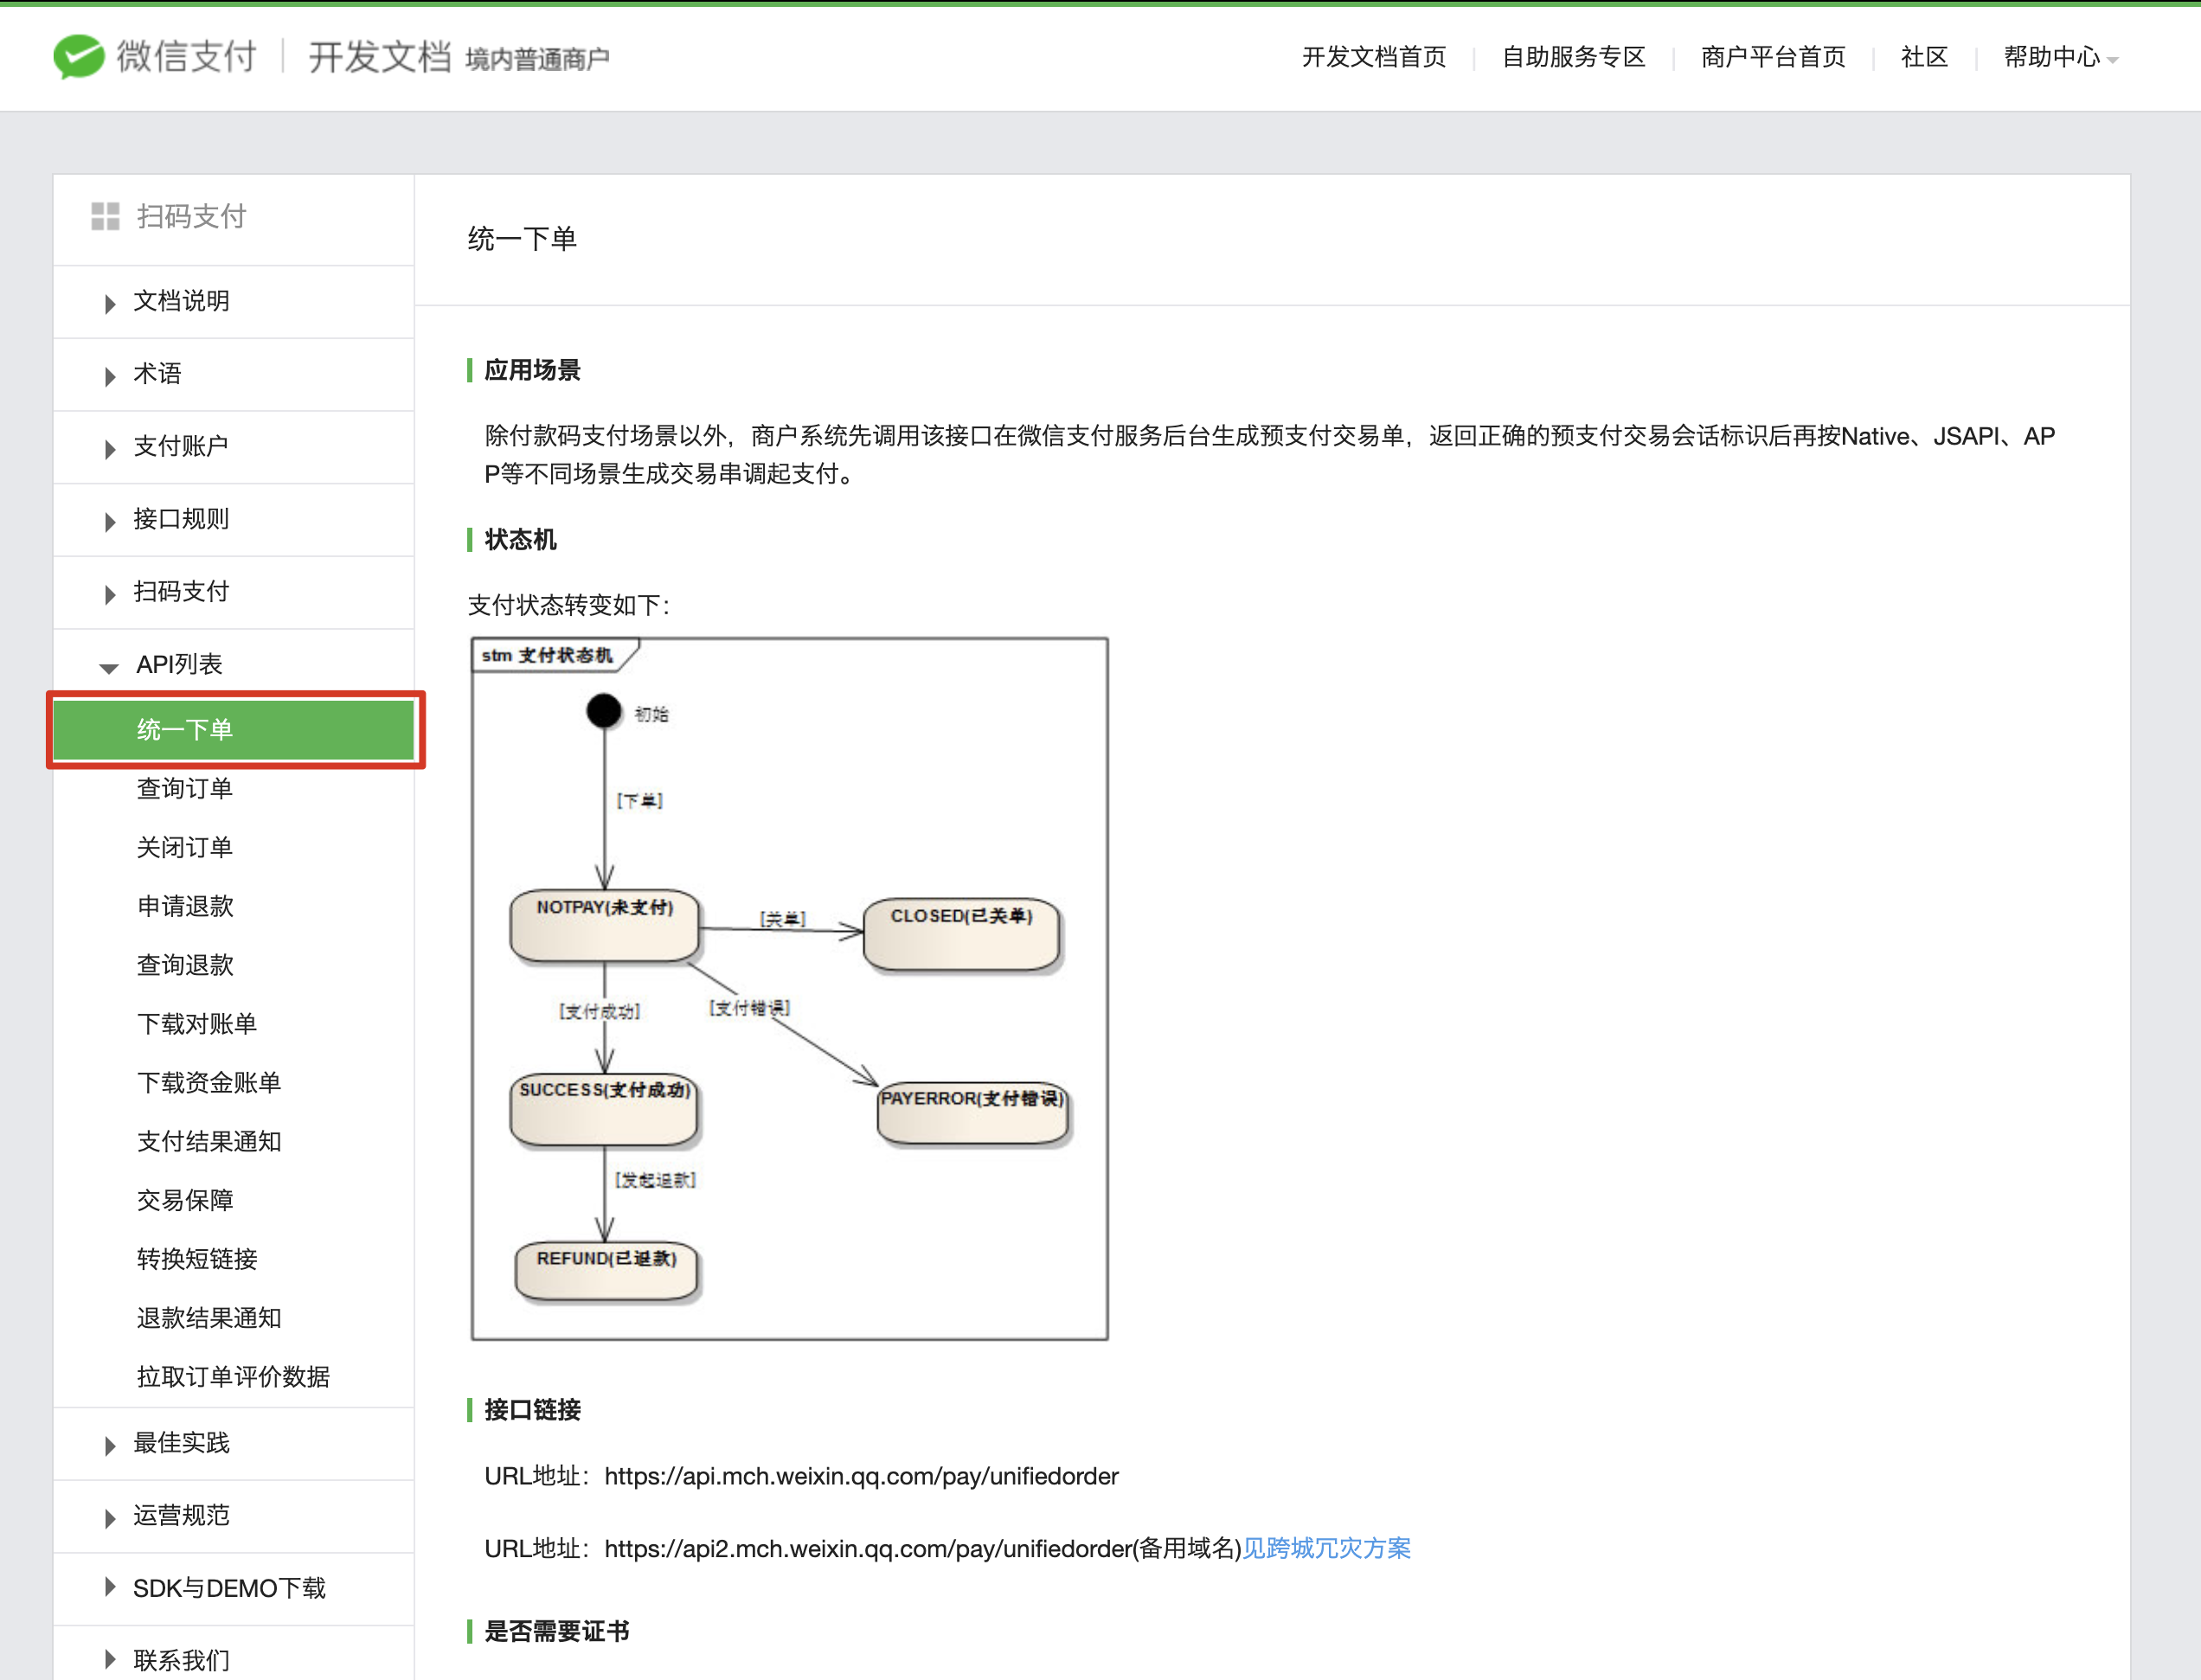Expand the 接口规则 sidebar section
The image size is (2201, 1680).
pos(181,519)
